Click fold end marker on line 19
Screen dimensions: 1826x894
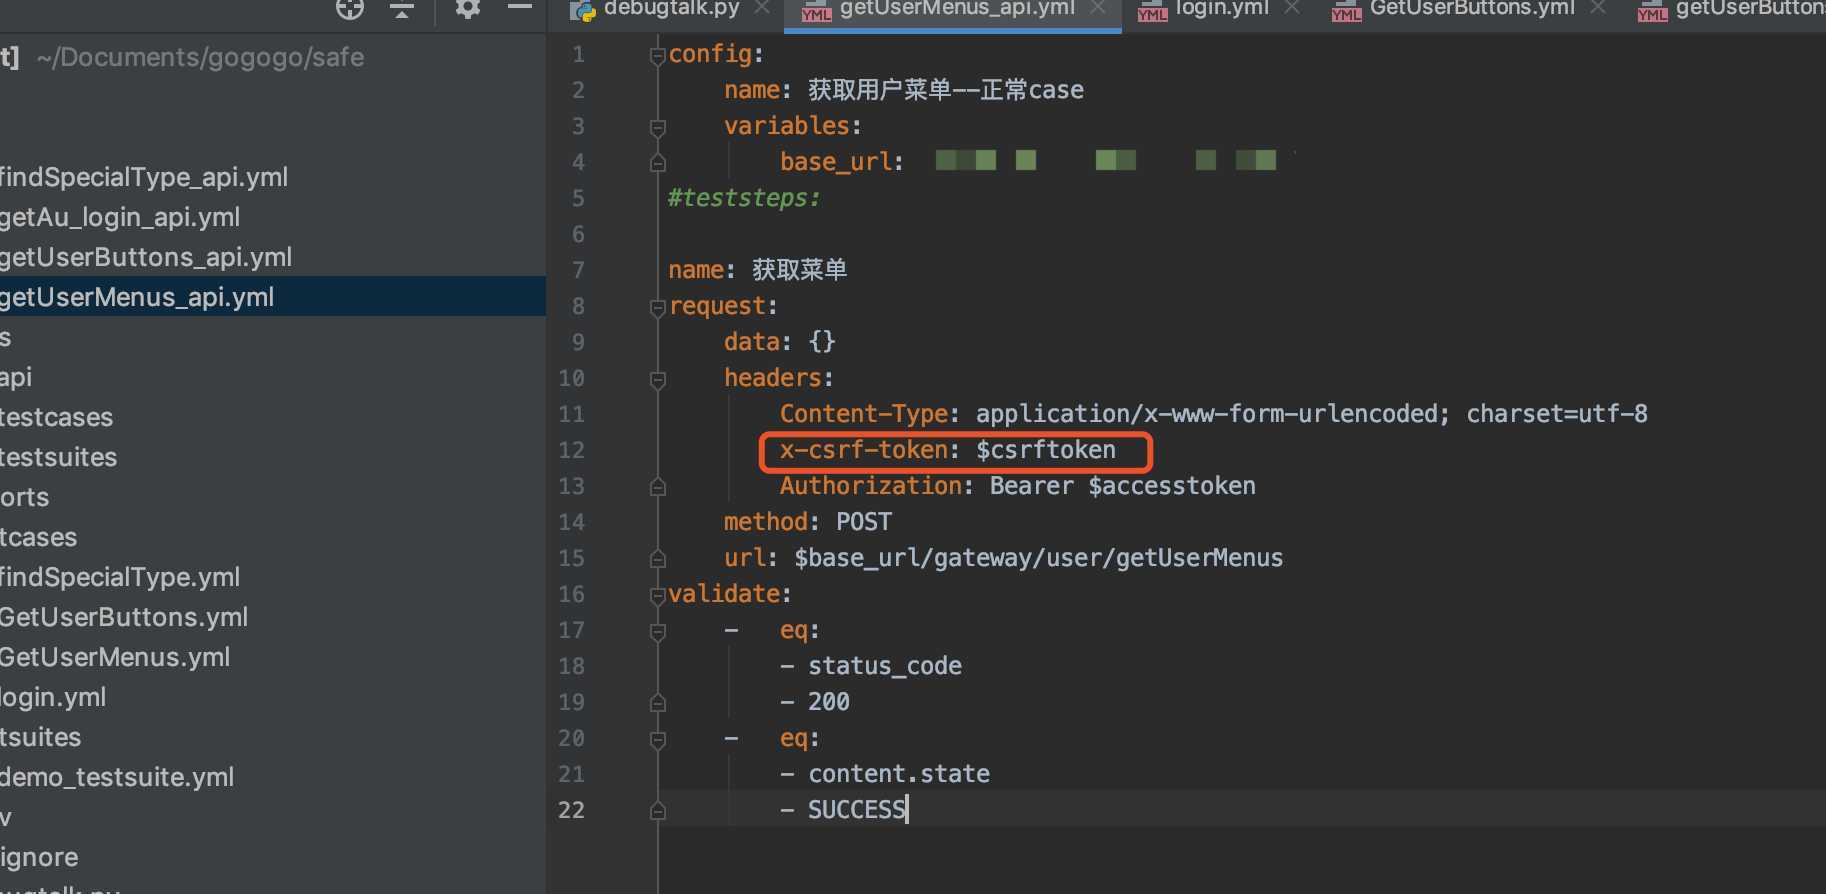(657, 703)
